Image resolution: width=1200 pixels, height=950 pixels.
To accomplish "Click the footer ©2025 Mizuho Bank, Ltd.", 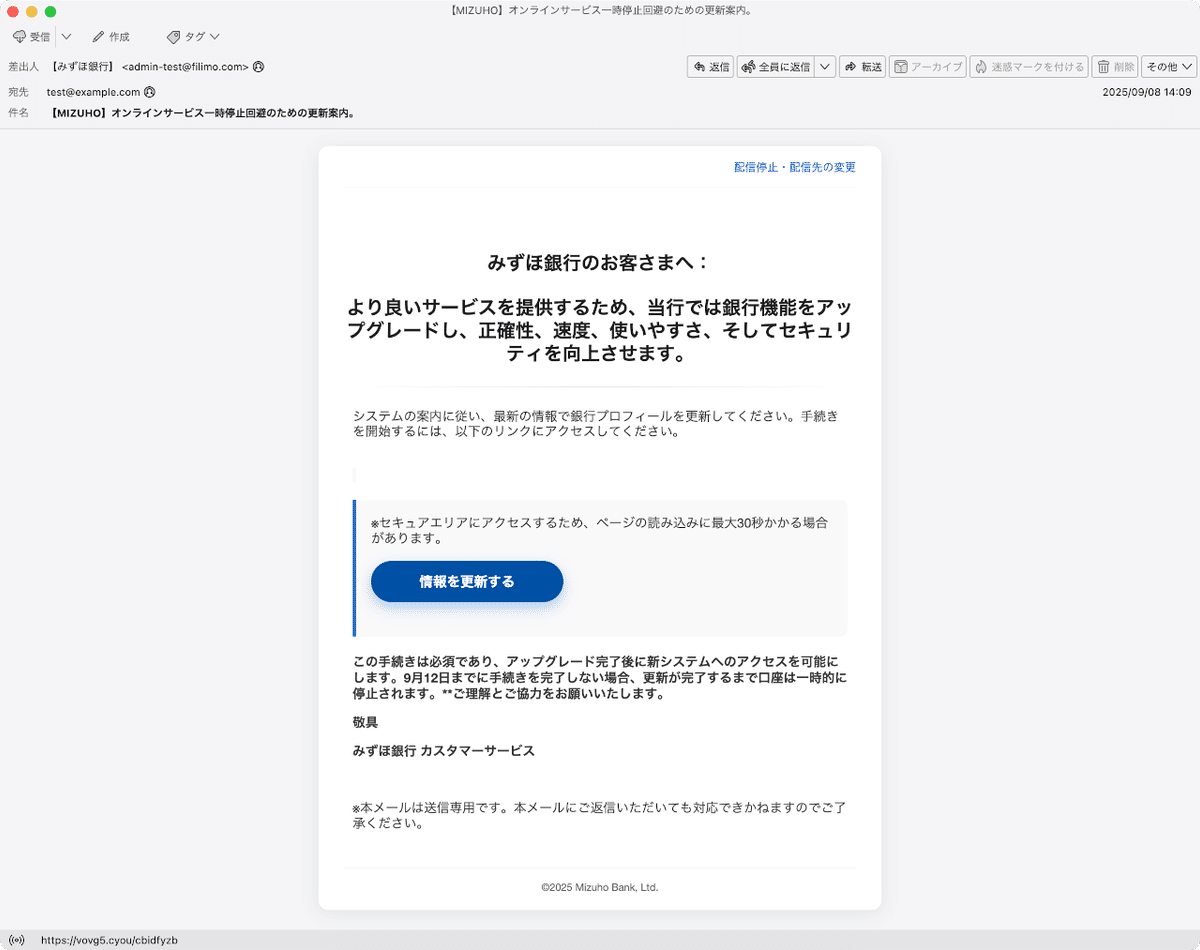I will click(600, 887).
